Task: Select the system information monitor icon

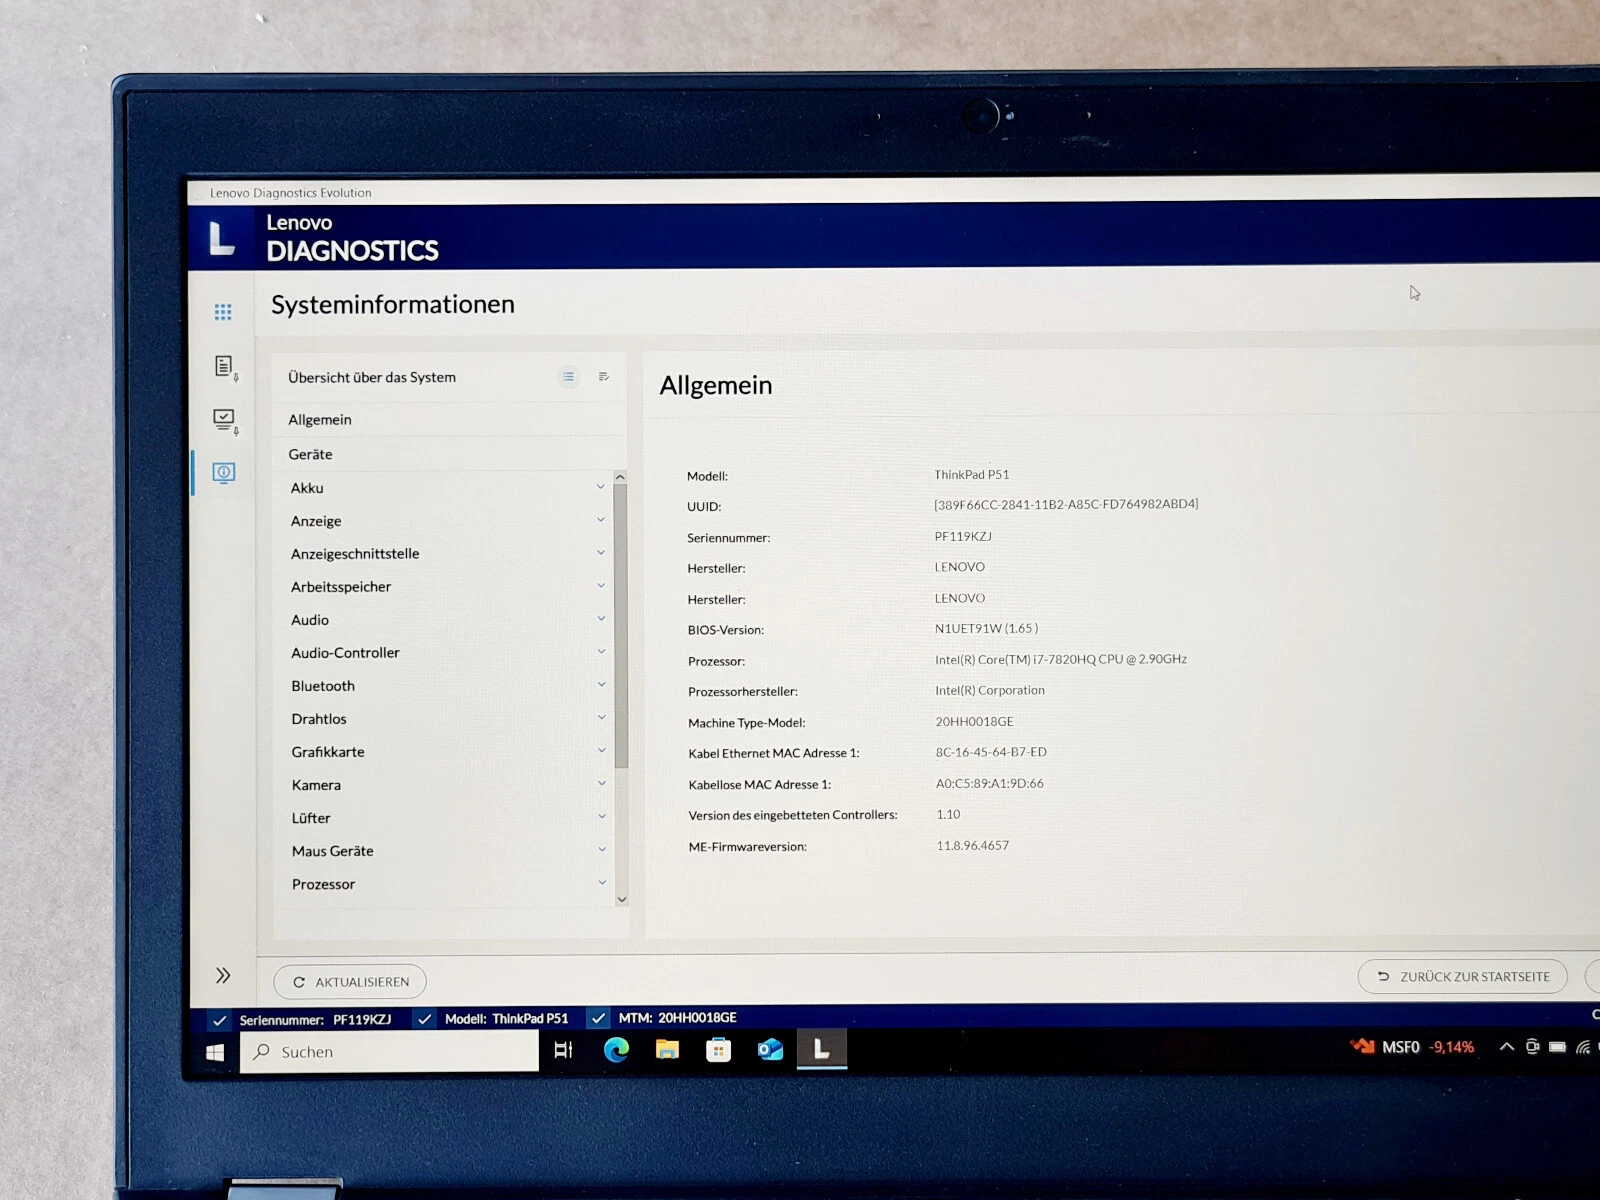Action: tap(224, 472)
